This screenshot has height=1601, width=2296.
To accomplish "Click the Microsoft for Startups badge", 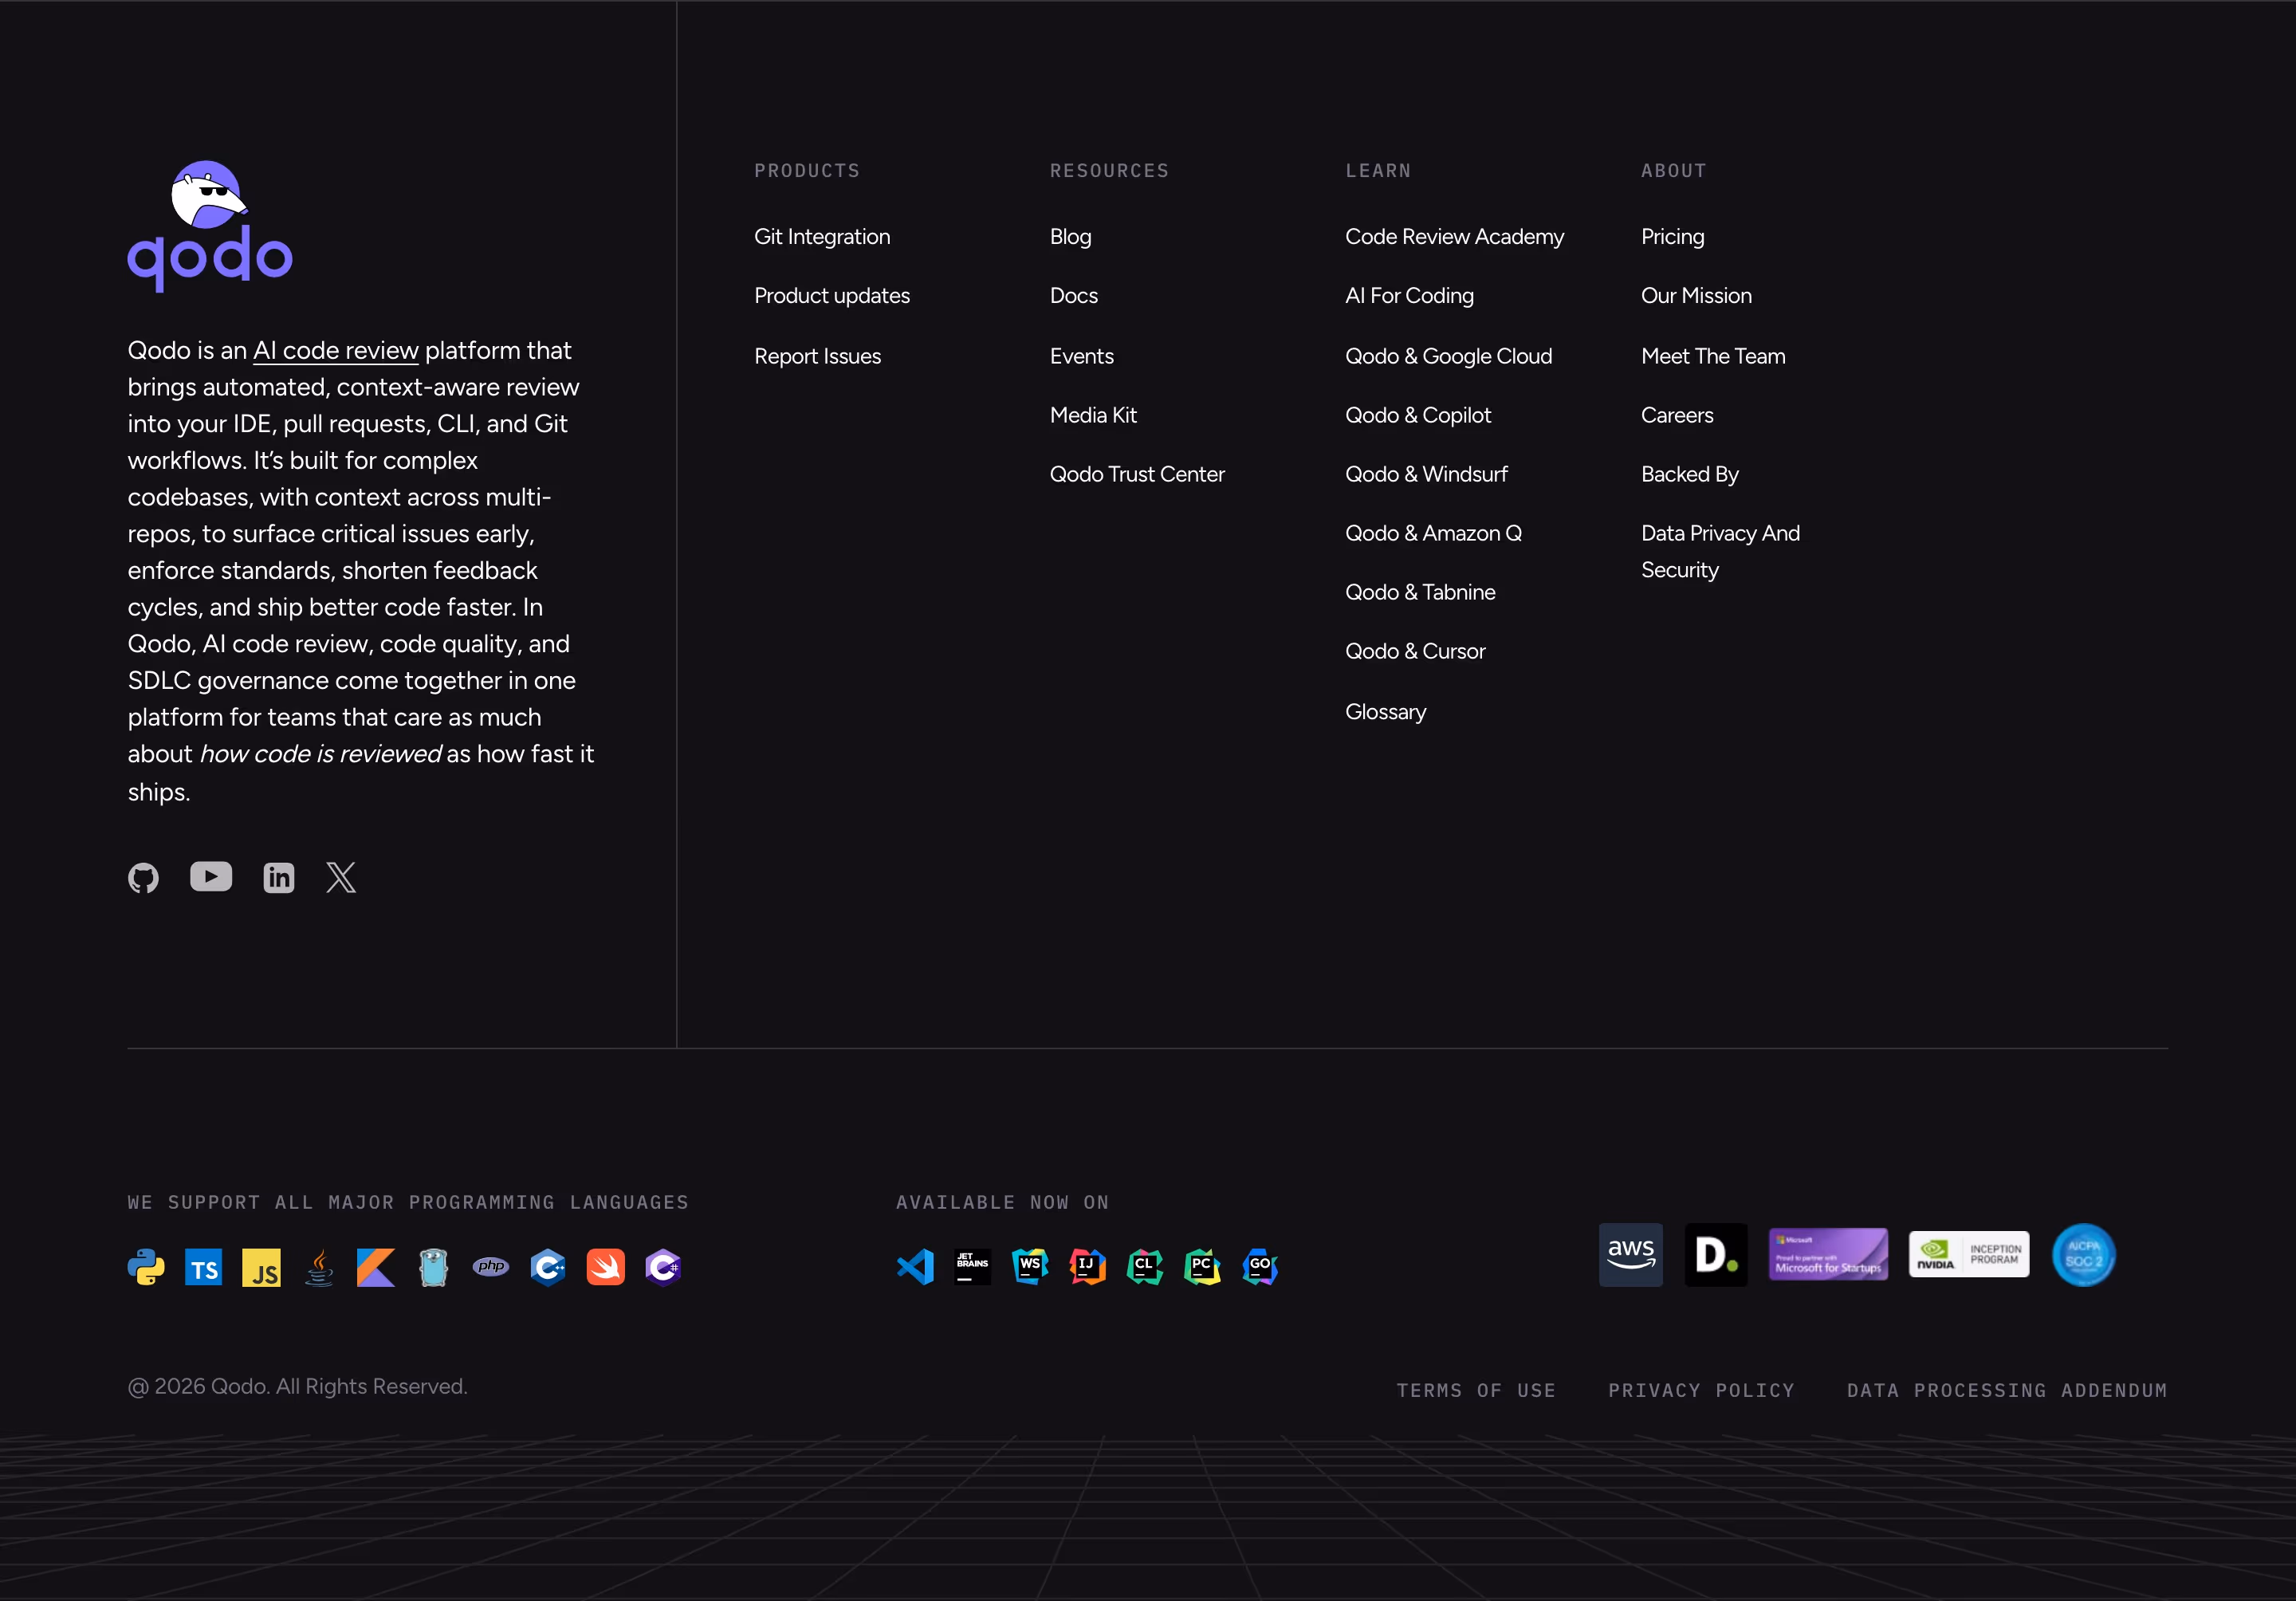I will [x=1829, y=1255].
